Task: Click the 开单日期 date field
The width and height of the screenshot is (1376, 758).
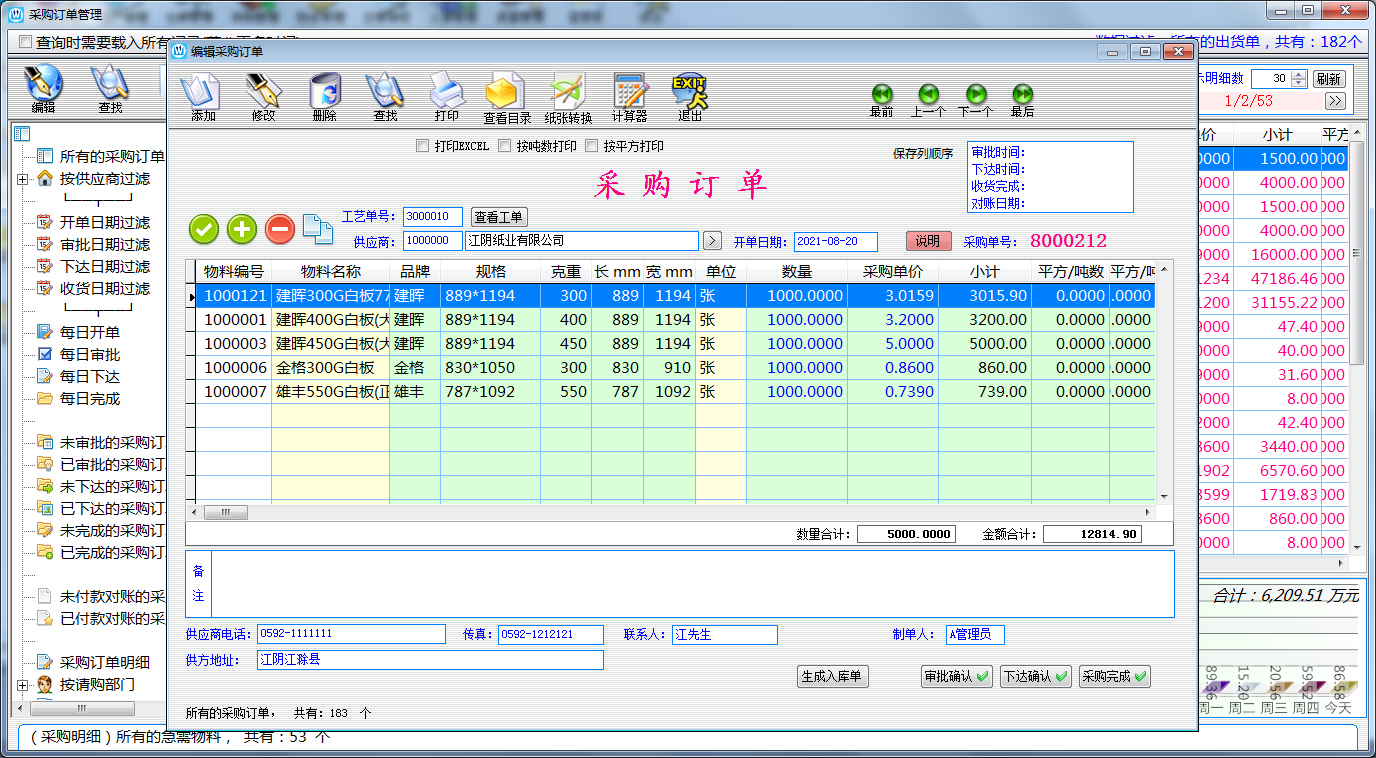Action: coord(835,242)
